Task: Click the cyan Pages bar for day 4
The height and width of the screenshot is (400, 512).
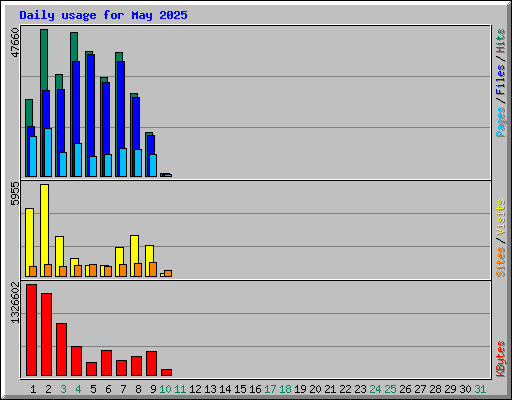Action: tap(78, 160)
